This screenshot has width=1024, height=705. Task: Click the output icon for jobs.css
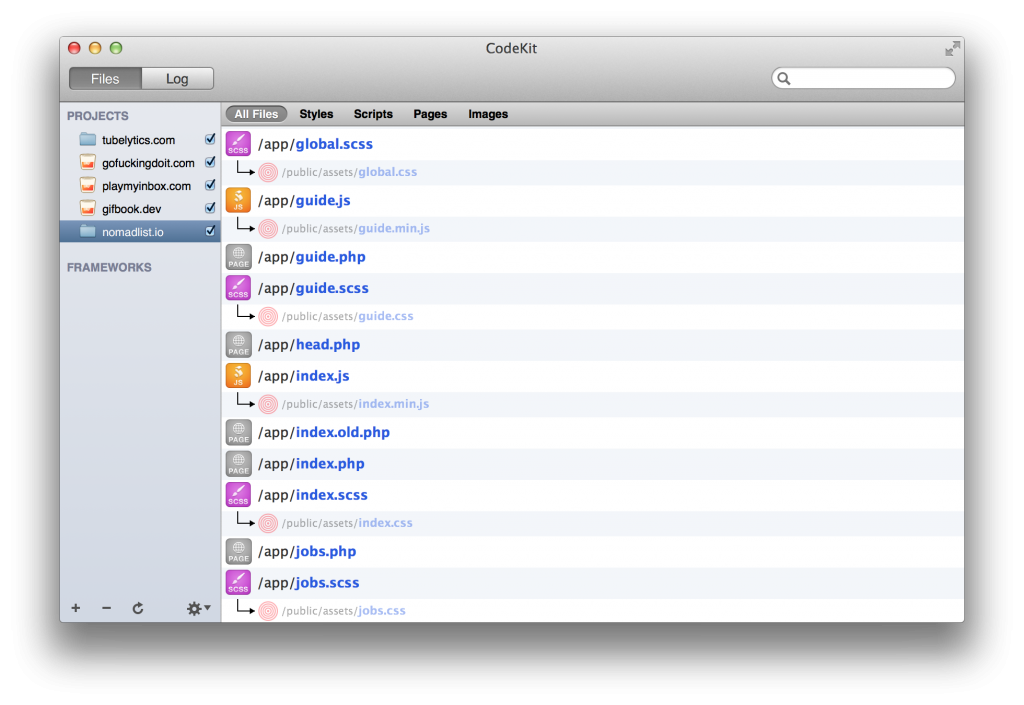pyautogui.click(x=267, y=610)
